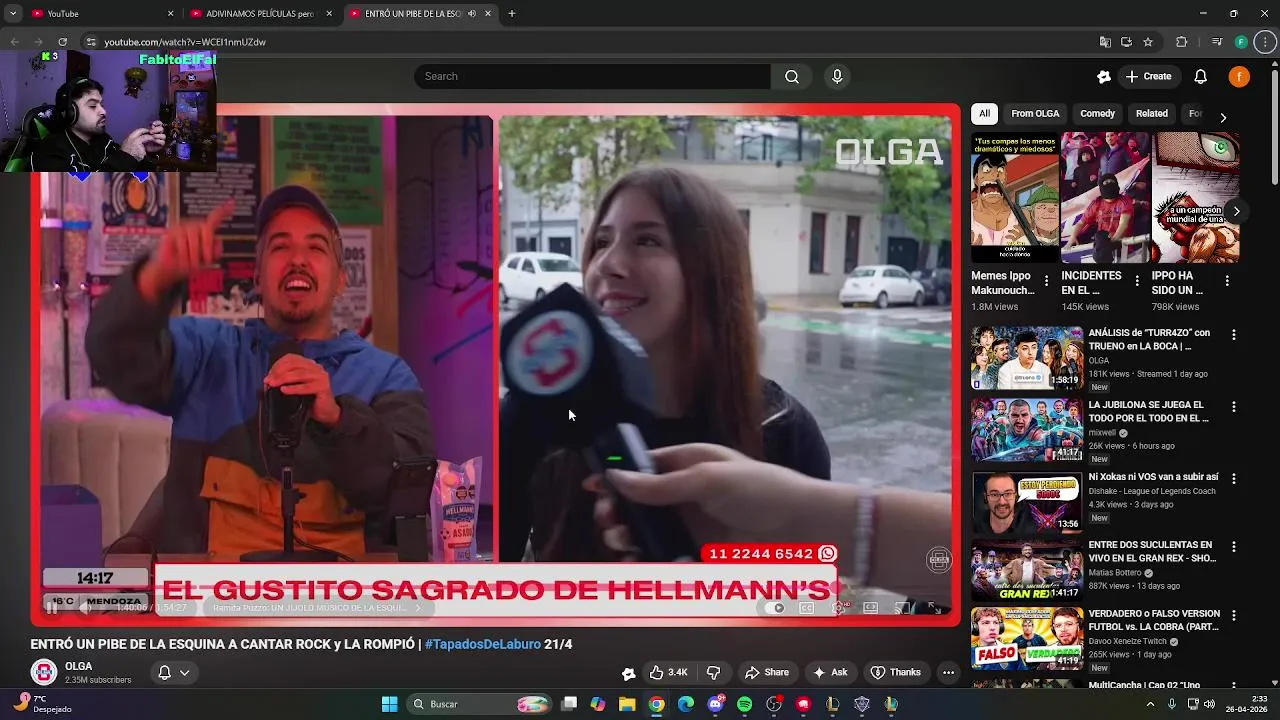This screenshot has width=1280, height=720.
Task: Reload the page in the browser toolbar
Action: point(62,42)
